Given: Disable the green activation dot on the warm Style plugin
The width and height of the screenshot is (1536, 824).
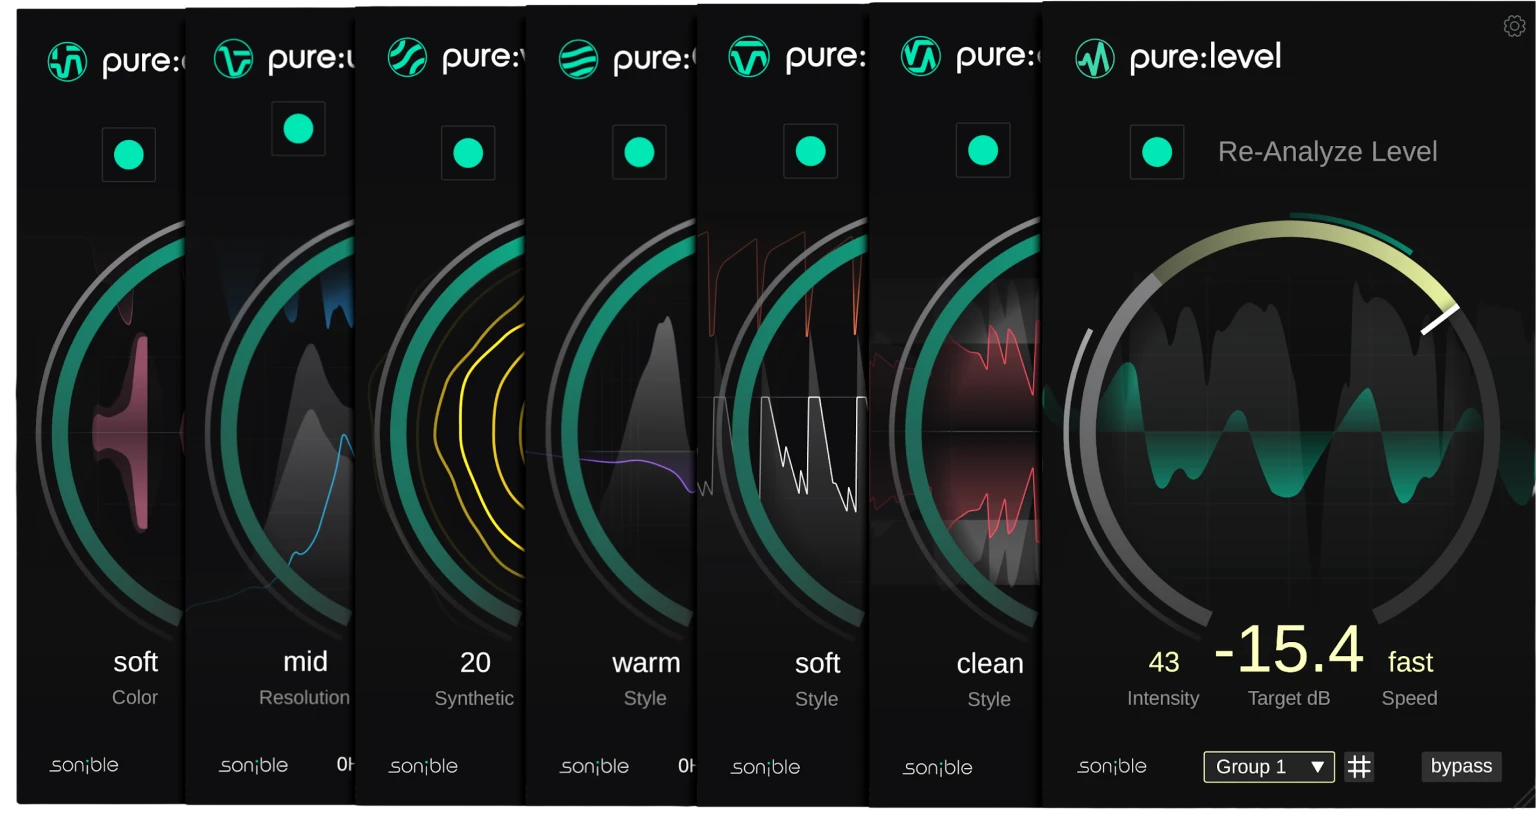Looking at the screenshot, I should pyautogui.click(x=638, y=152).
